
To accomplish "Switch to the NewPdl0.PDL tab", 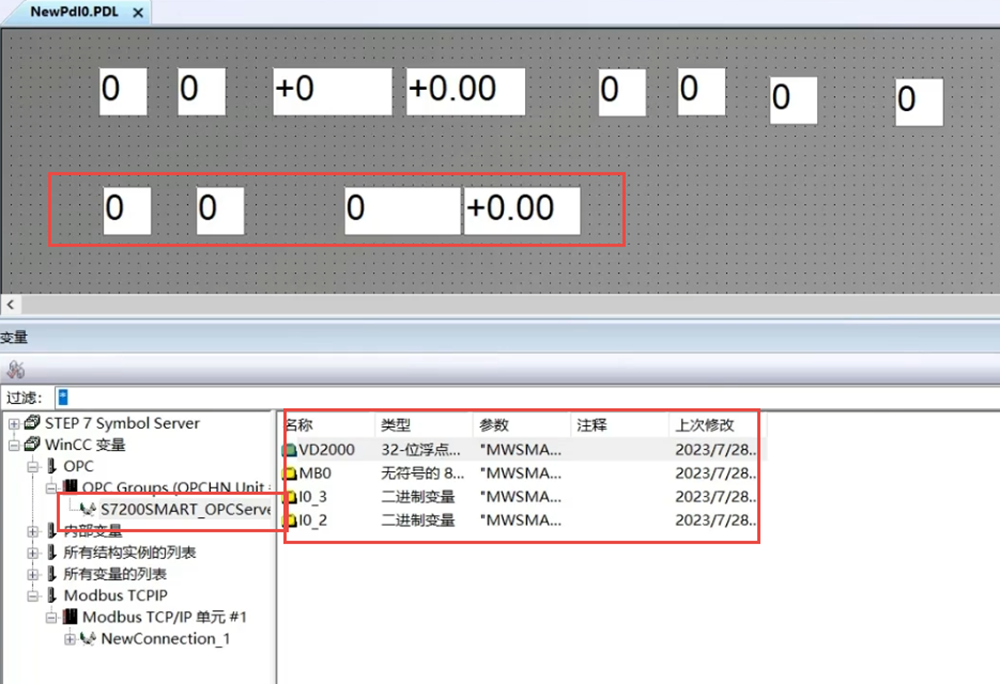I will click(76, 13).
